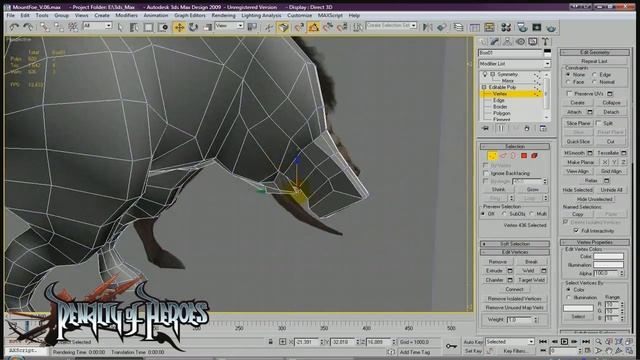Click the Grow selection button
Viewport: 640px width, 360px height.
click(532, 190)
